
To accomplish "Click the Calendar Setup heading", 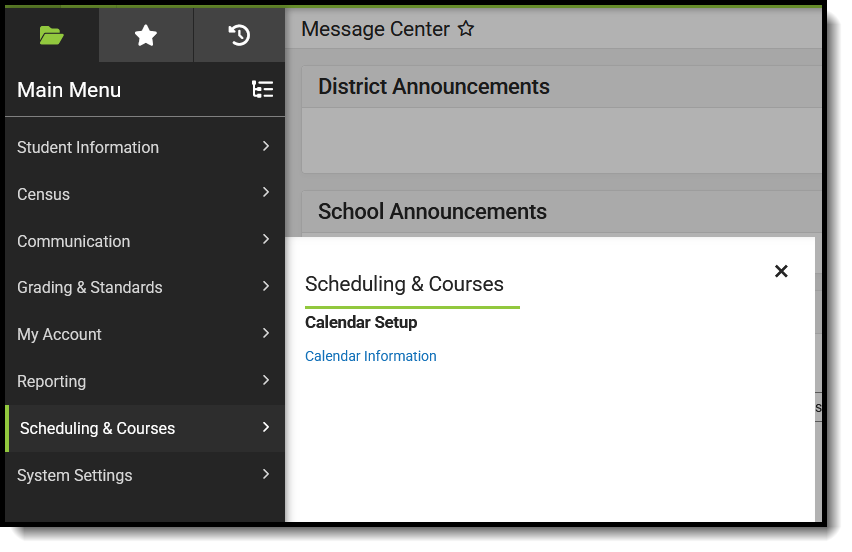I will coord(360,323).
